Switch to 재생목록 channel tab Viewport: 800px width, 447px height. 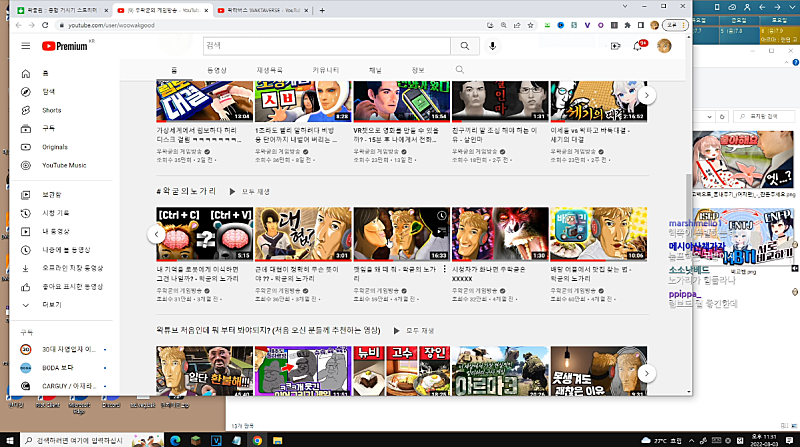[x=270, y=69]
